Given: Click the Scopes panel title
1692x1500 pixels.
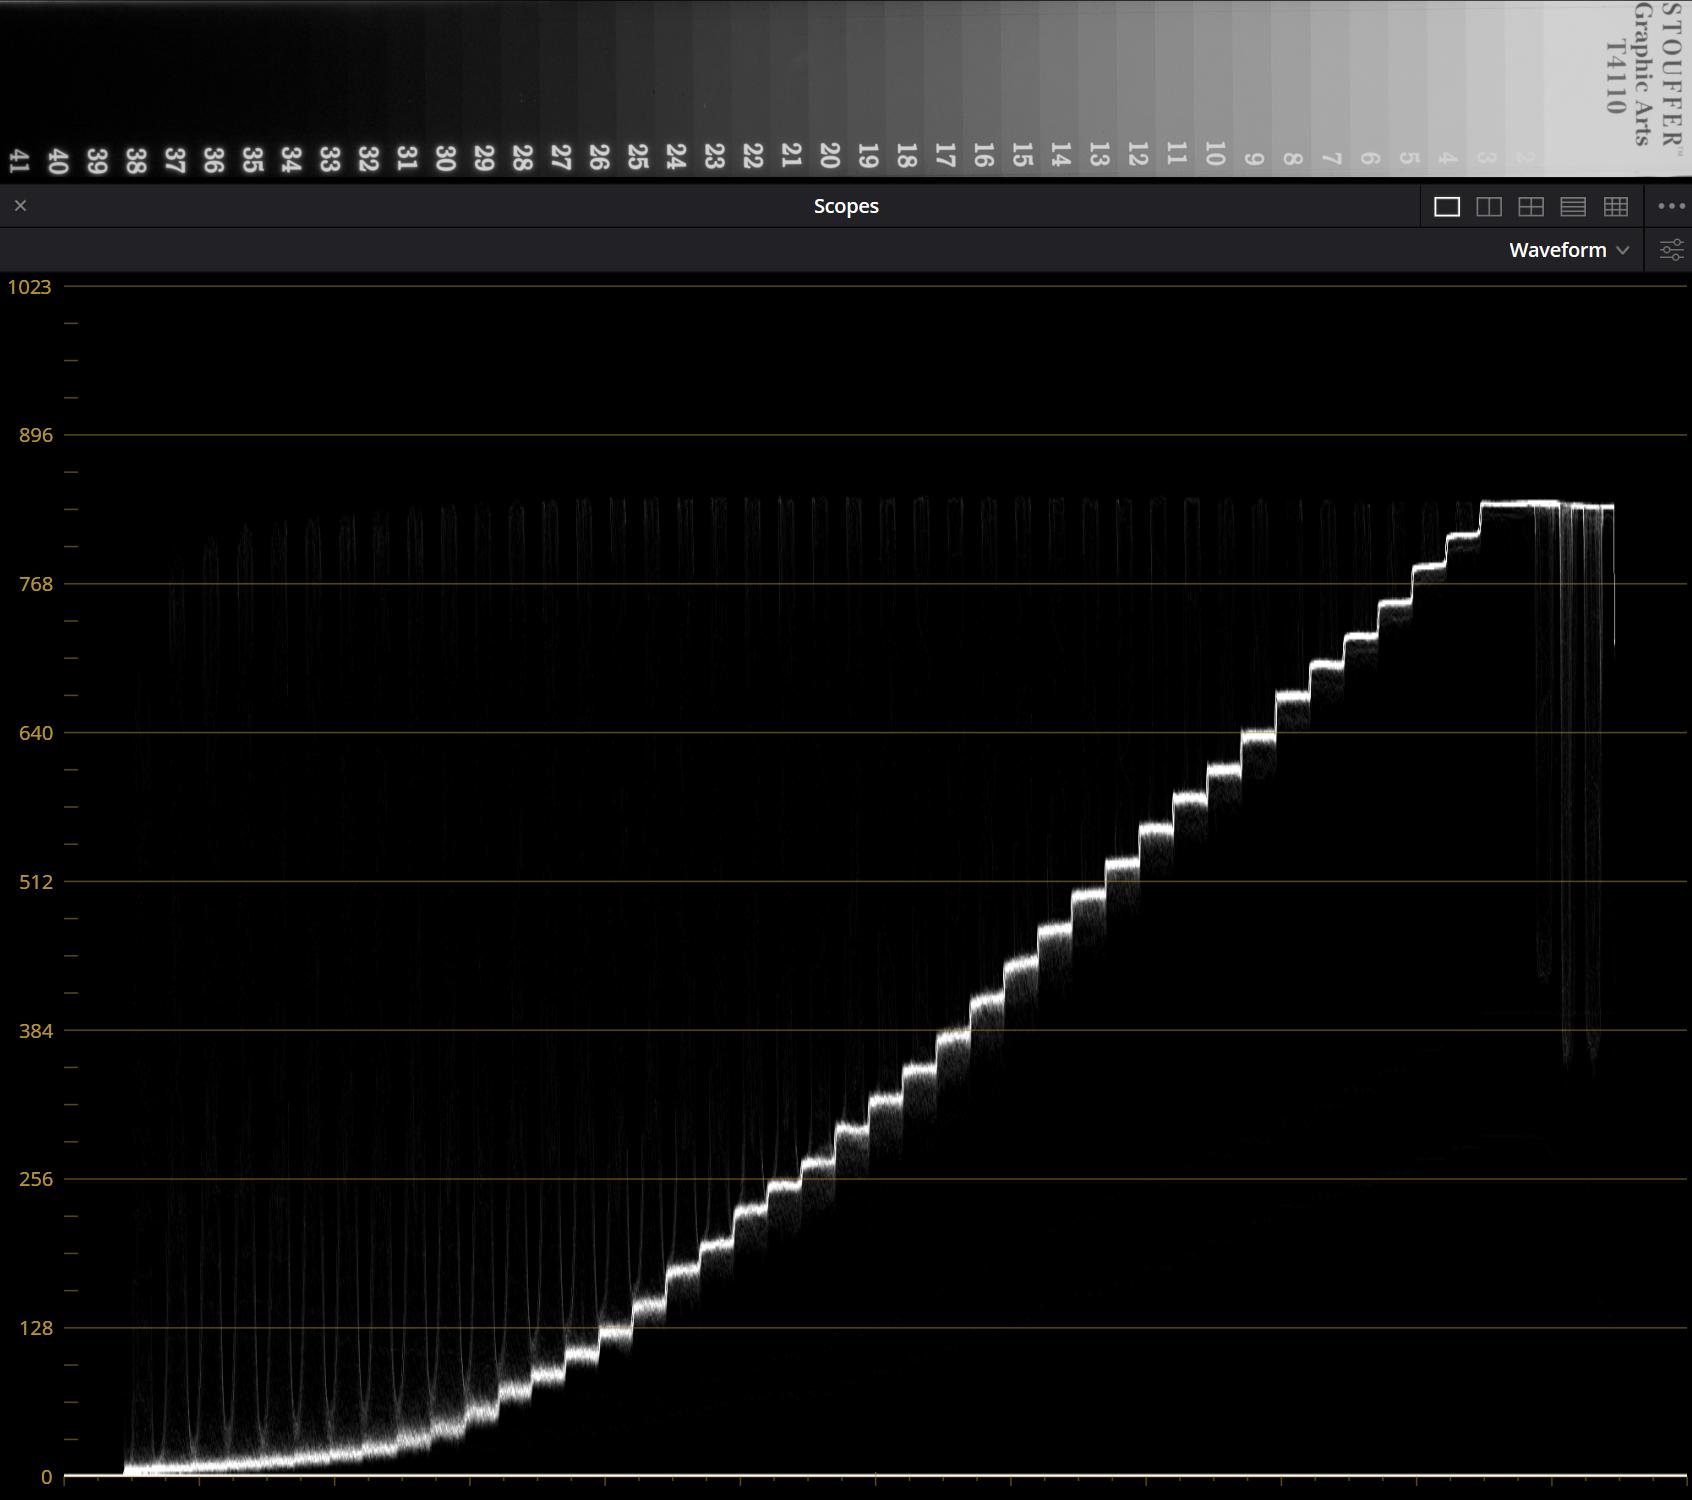Looking at the screenshot, I should (x=845, y=206).
